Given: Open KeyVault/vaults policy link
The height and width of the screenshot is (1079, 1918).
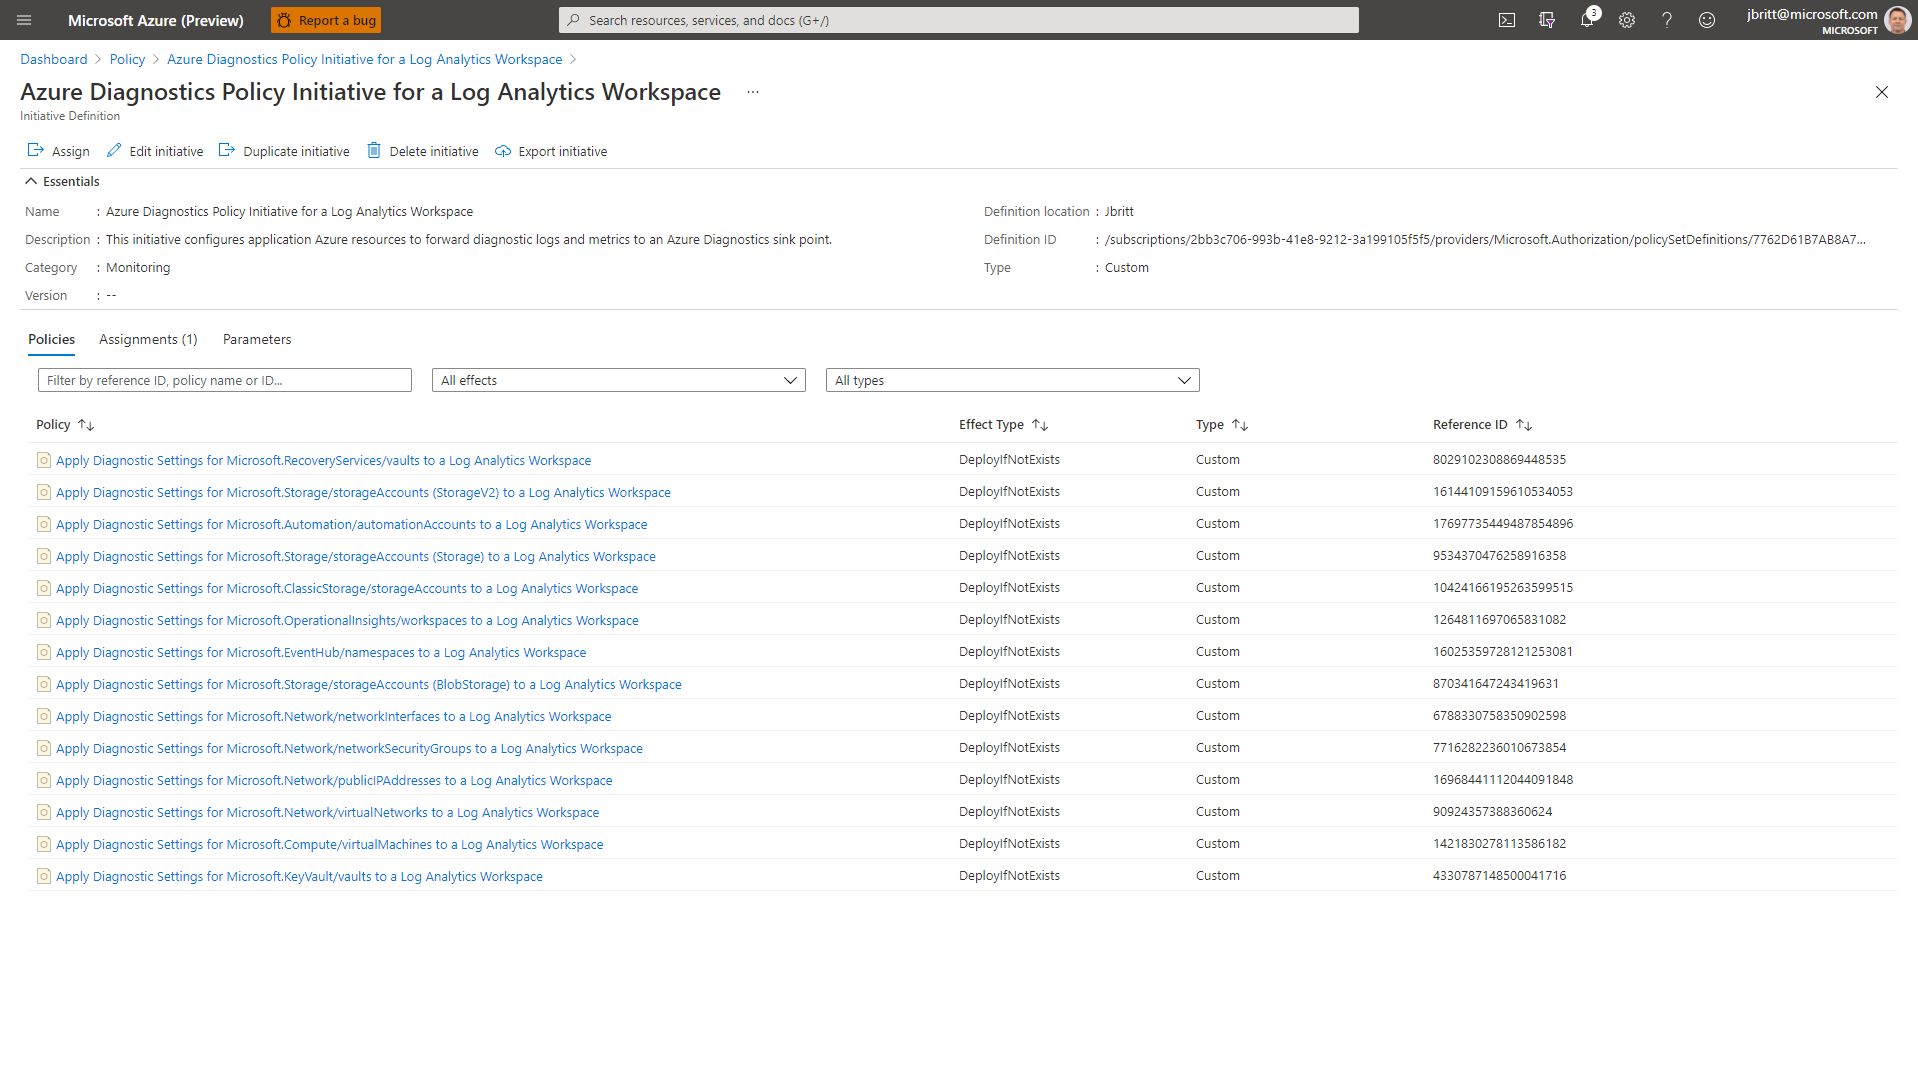Looking at the screenshot, I should (x=299, y=876).
